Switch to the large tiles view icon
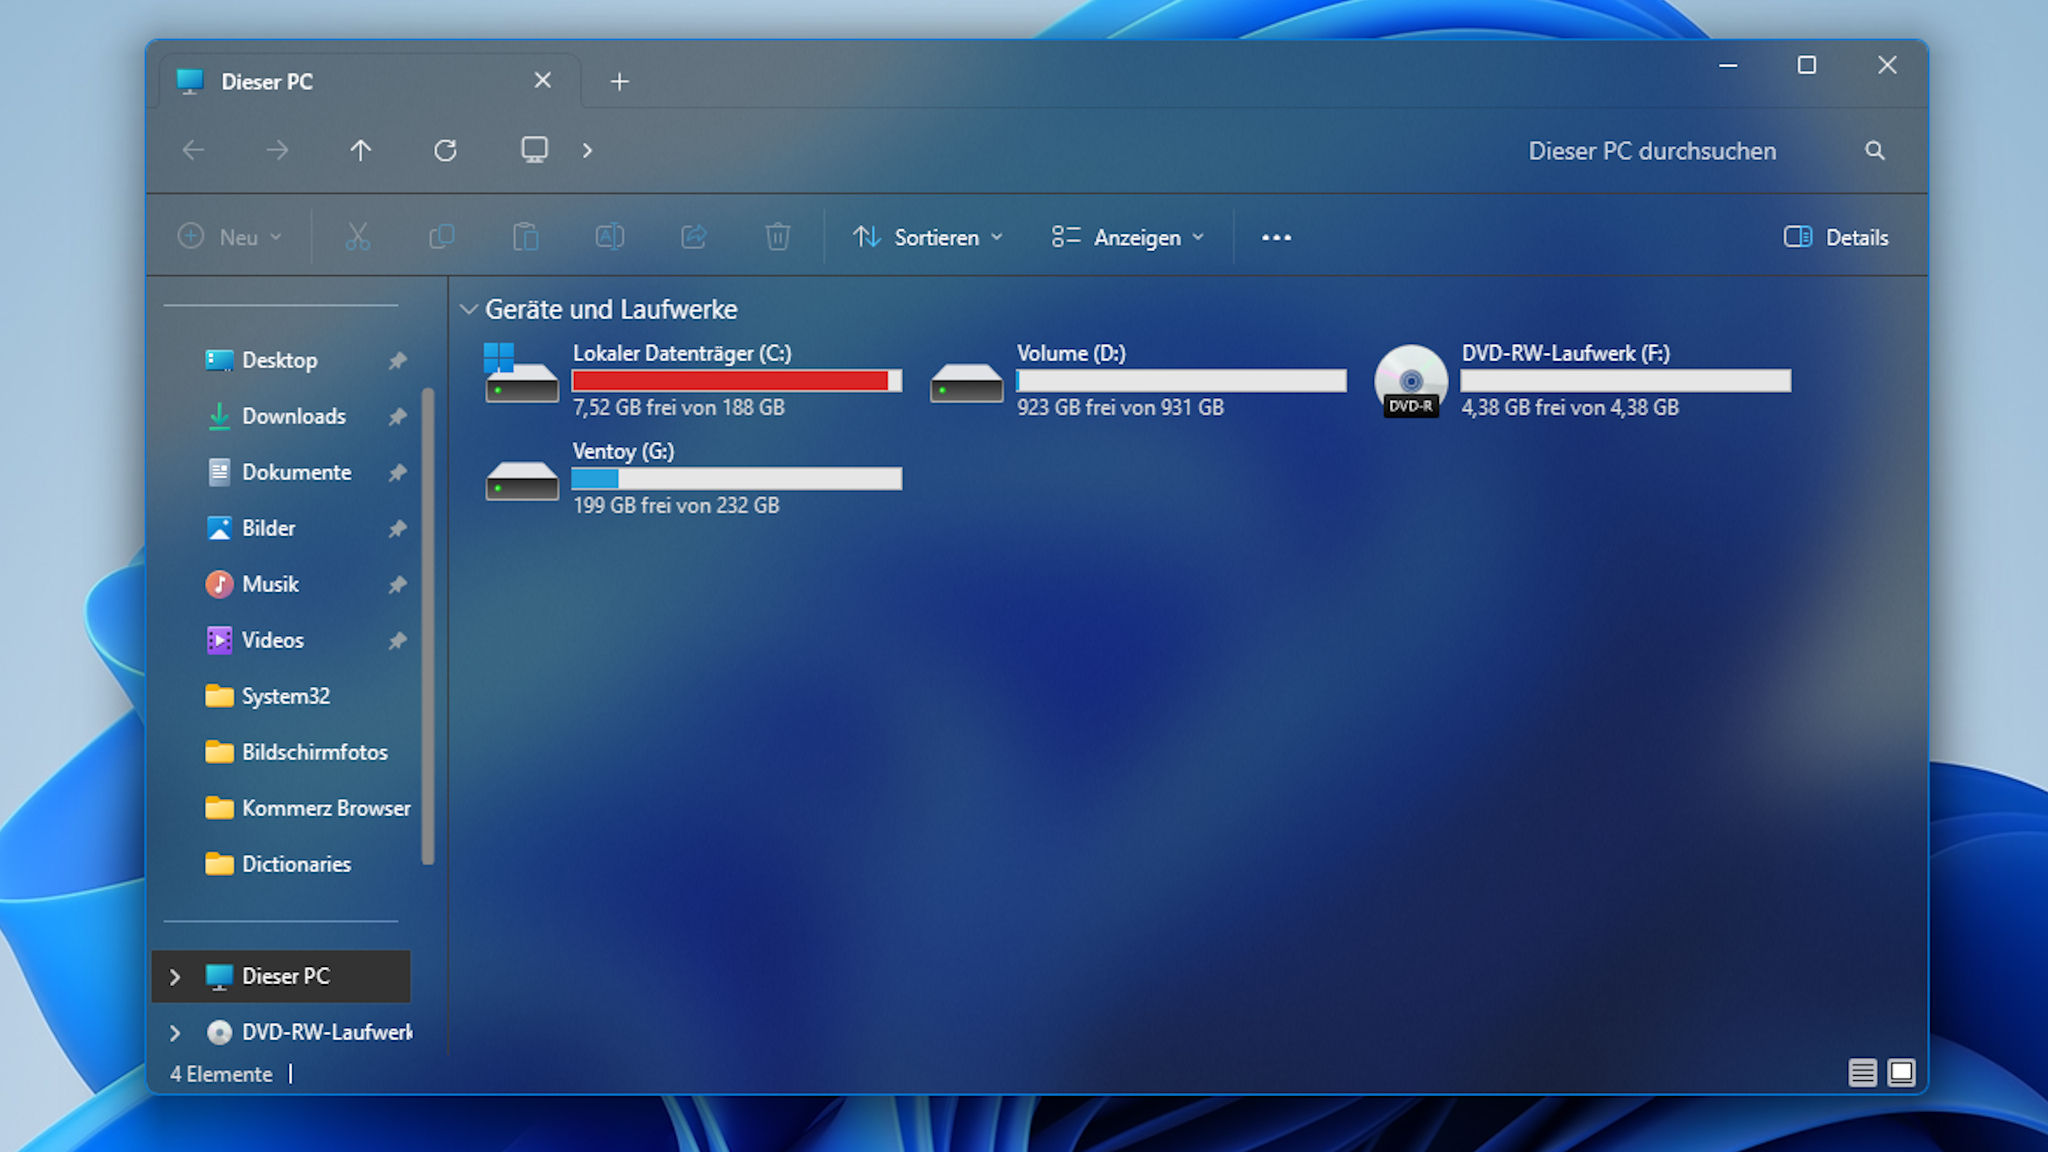The height and width of the screenshot is (1152, 2048). (1901, 1073)
